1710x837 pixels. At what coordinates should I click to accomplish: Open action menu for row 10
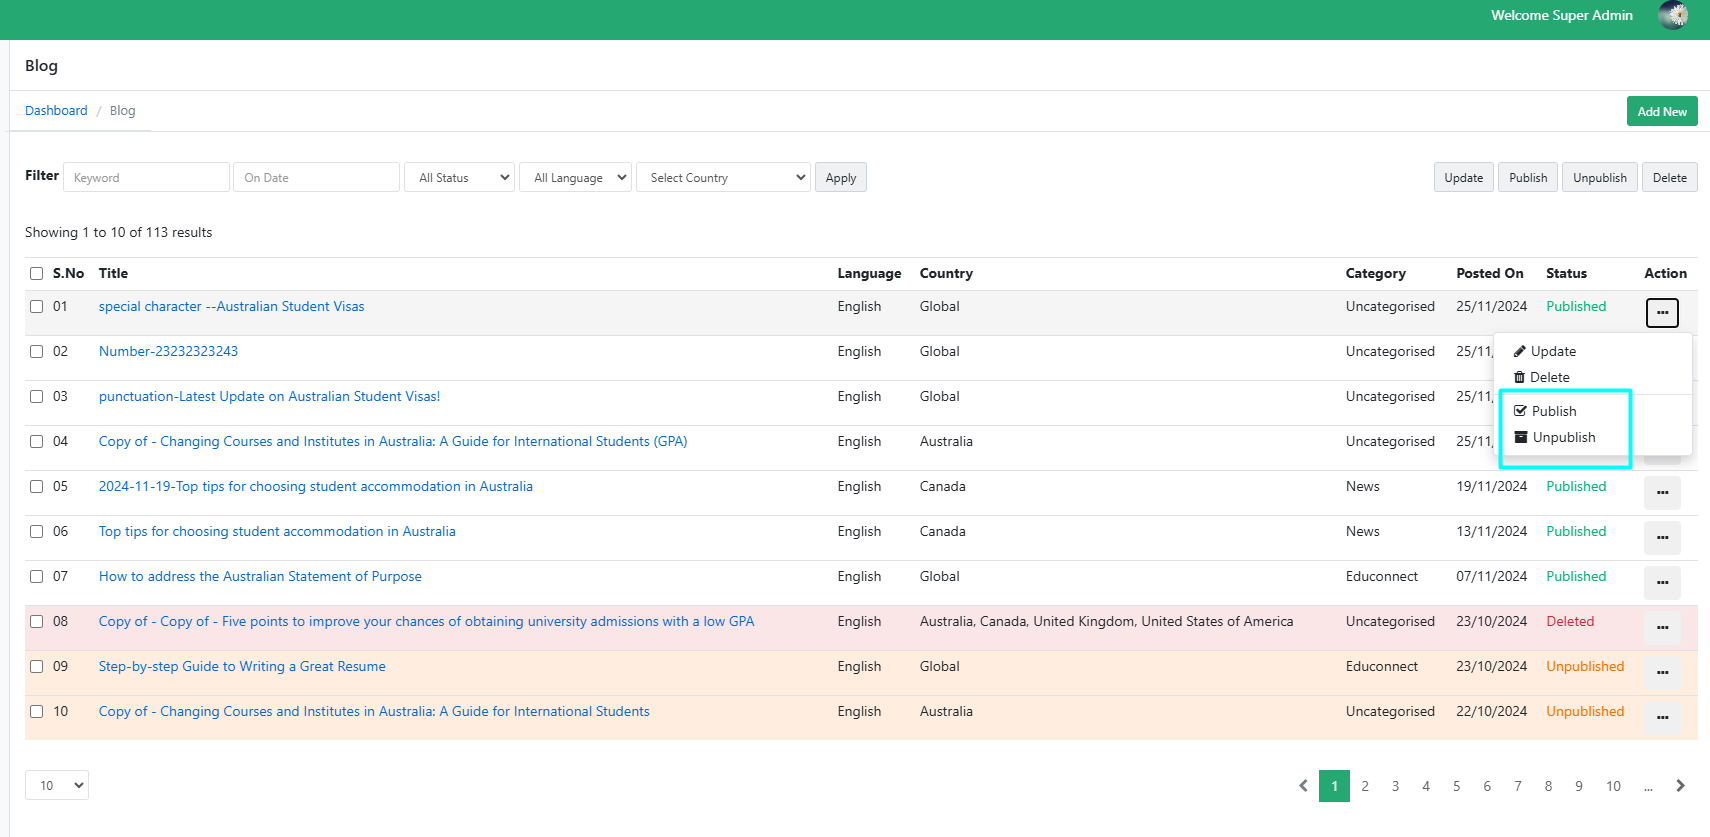tap(1662, 717)
